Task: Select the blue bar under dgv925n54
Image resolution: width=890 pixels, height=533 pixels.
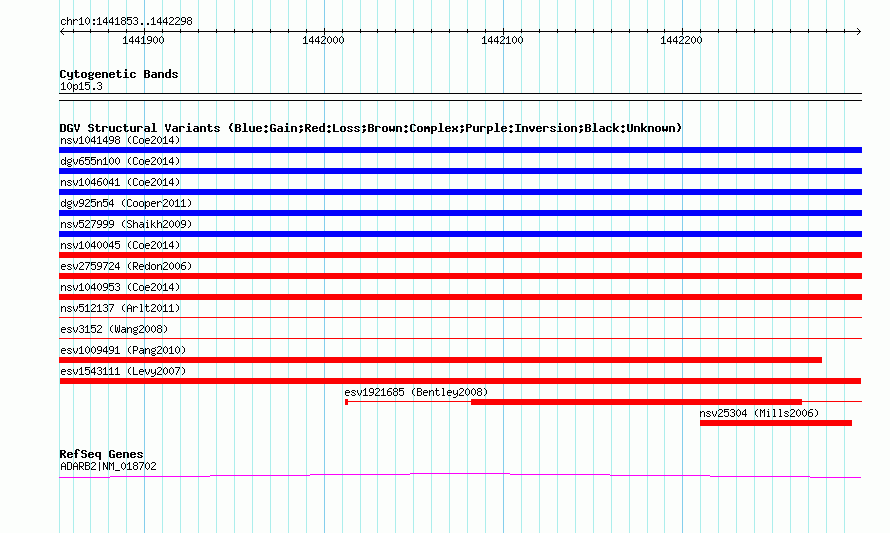Action: [460, 213]
